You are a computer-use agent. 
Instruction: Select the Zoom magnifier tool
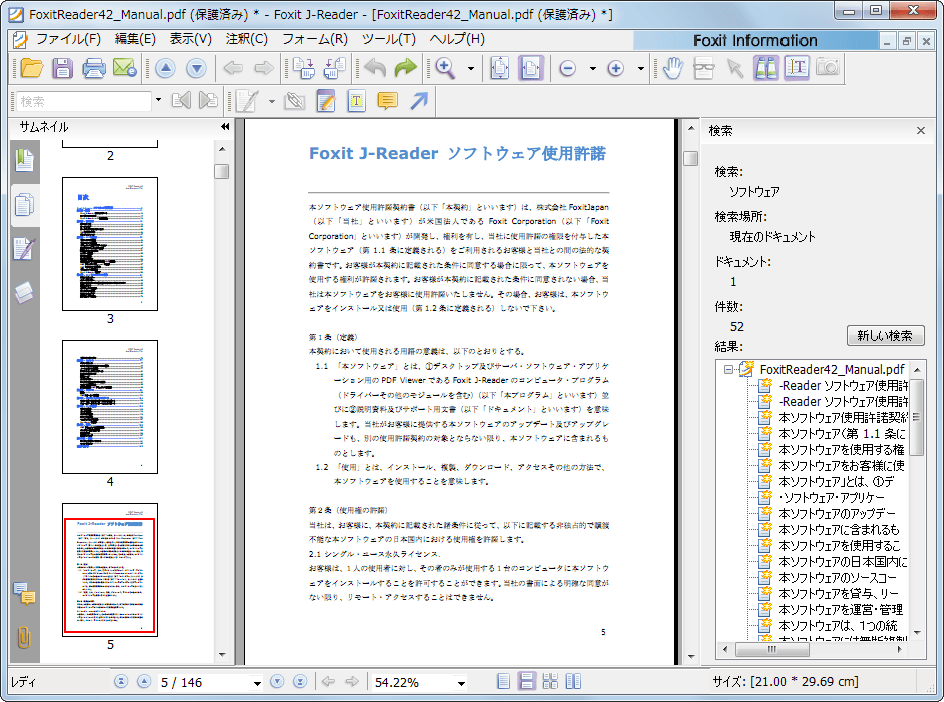(x=446, y=68)
